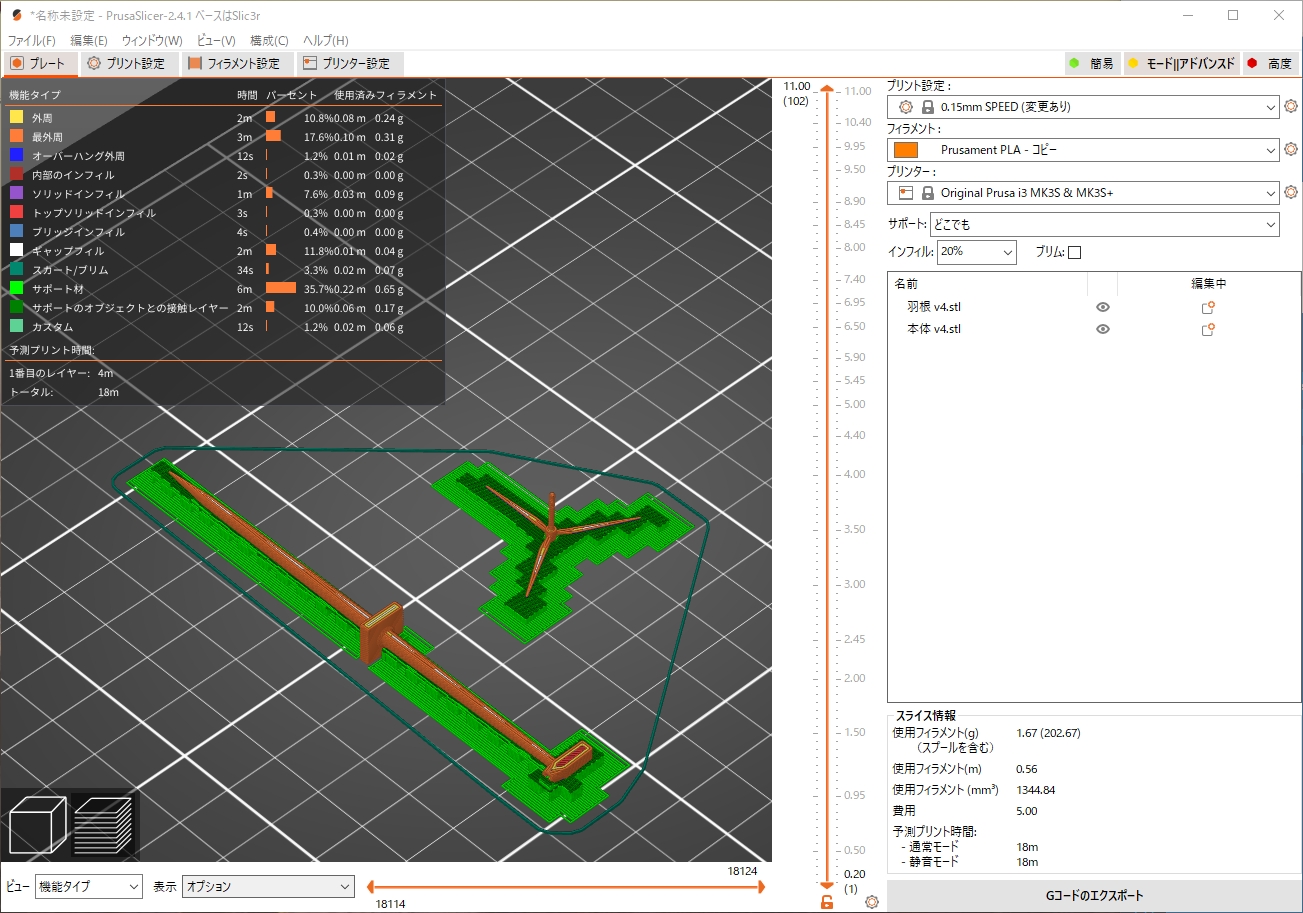This screenshot has height=913, width=1303.
Task: Open the ヘルプ(H) menu
Action: coord(326,41)
